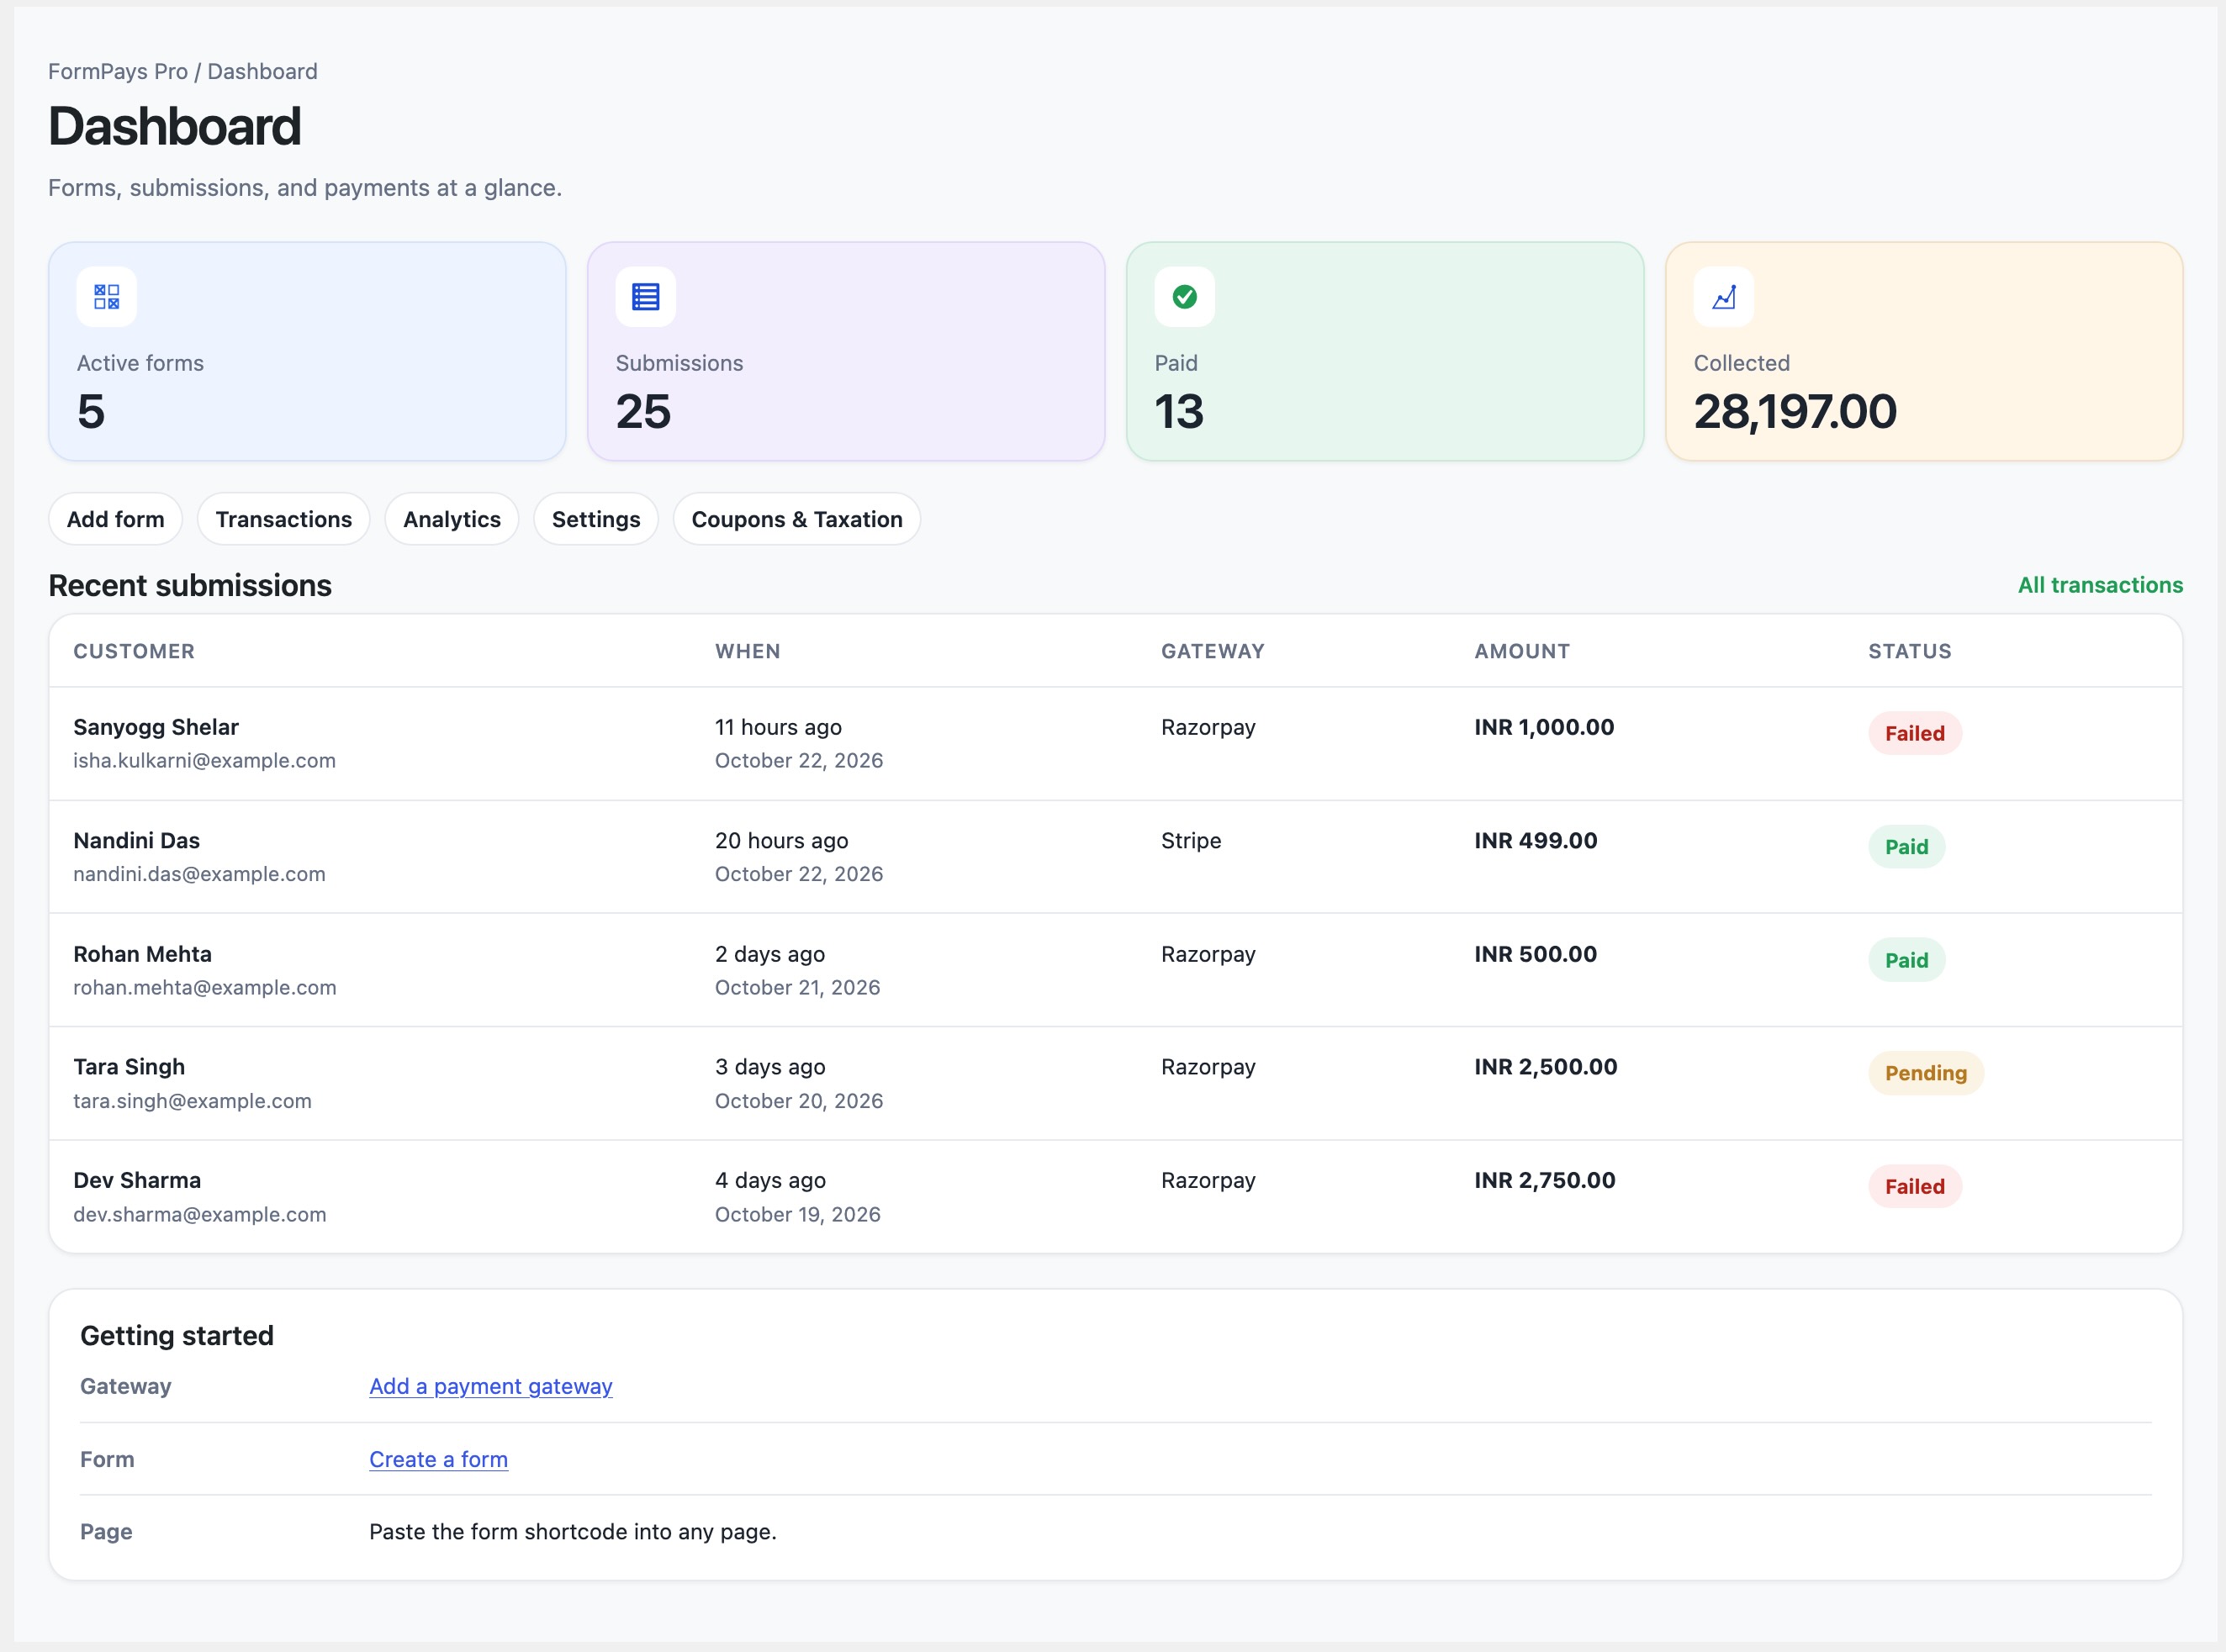Viewport: 2226px width, 1652px height.
Task: Click the Create a form link
Action: click(439, 1459)
